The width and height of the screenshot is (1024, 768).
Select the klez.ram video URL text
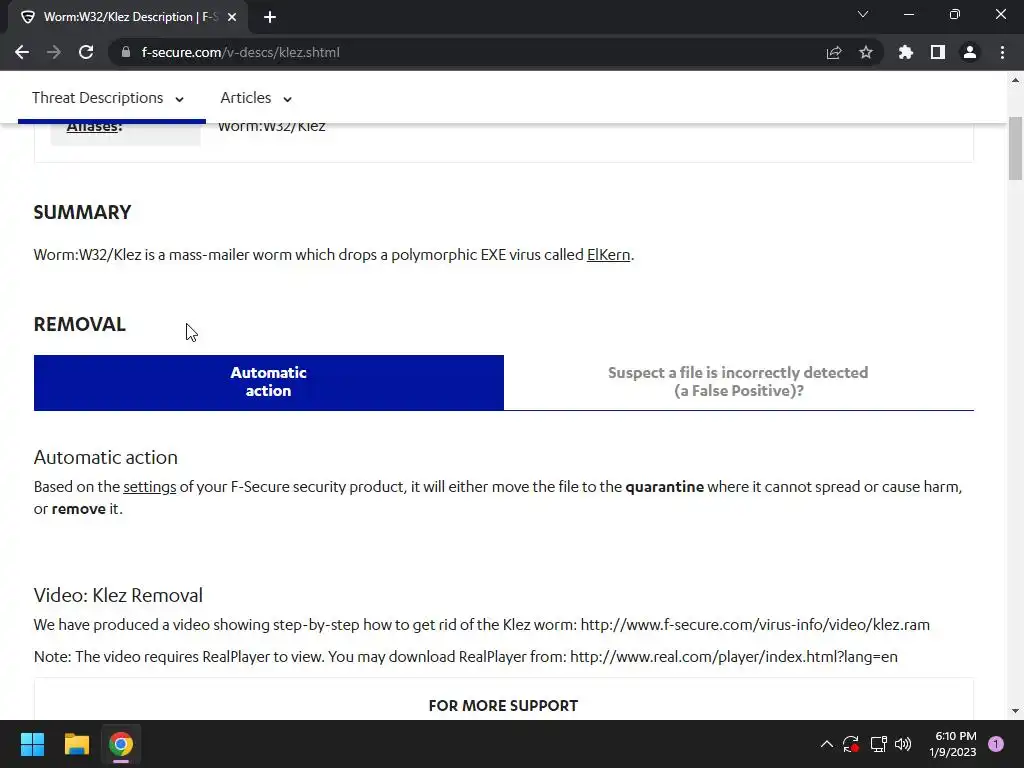755,625
